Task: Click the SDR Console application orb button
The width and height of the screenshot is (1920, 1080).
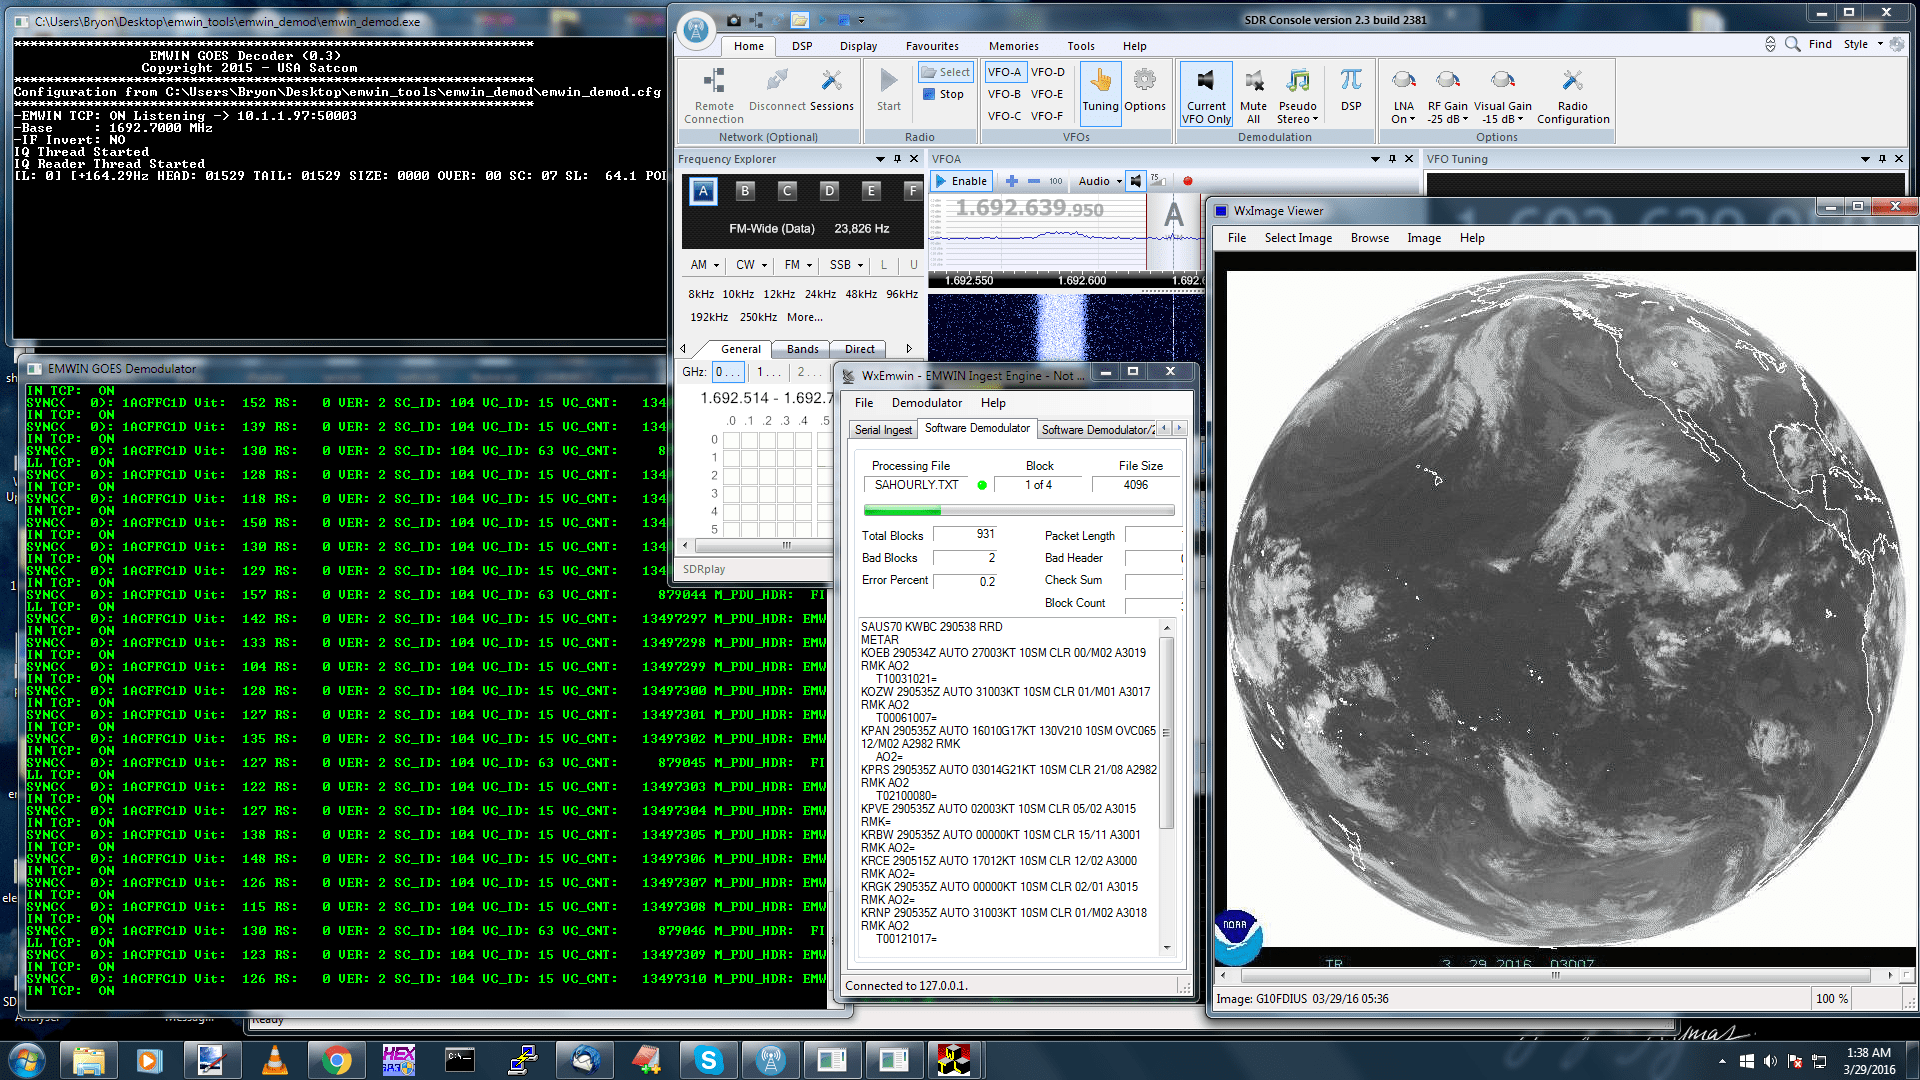Action: [x=696, y=29]
